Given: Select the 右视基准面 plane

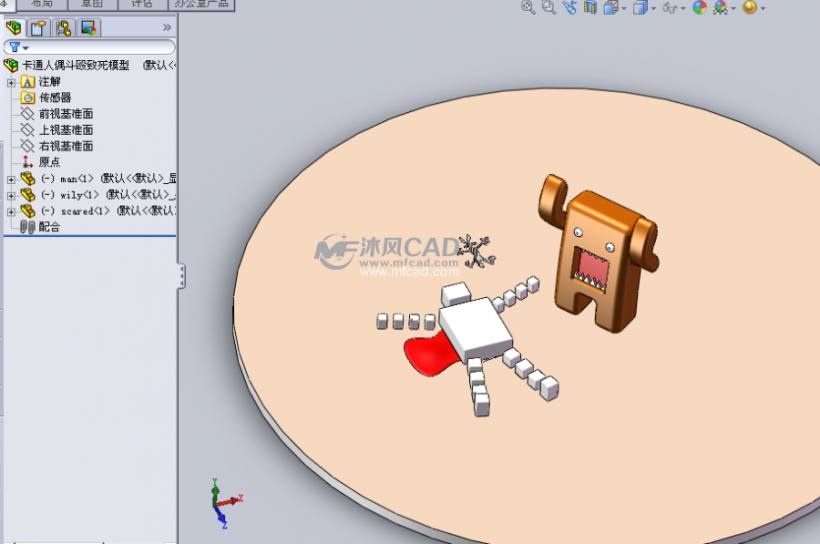Looking at the screenshot, I should (66, 146).
